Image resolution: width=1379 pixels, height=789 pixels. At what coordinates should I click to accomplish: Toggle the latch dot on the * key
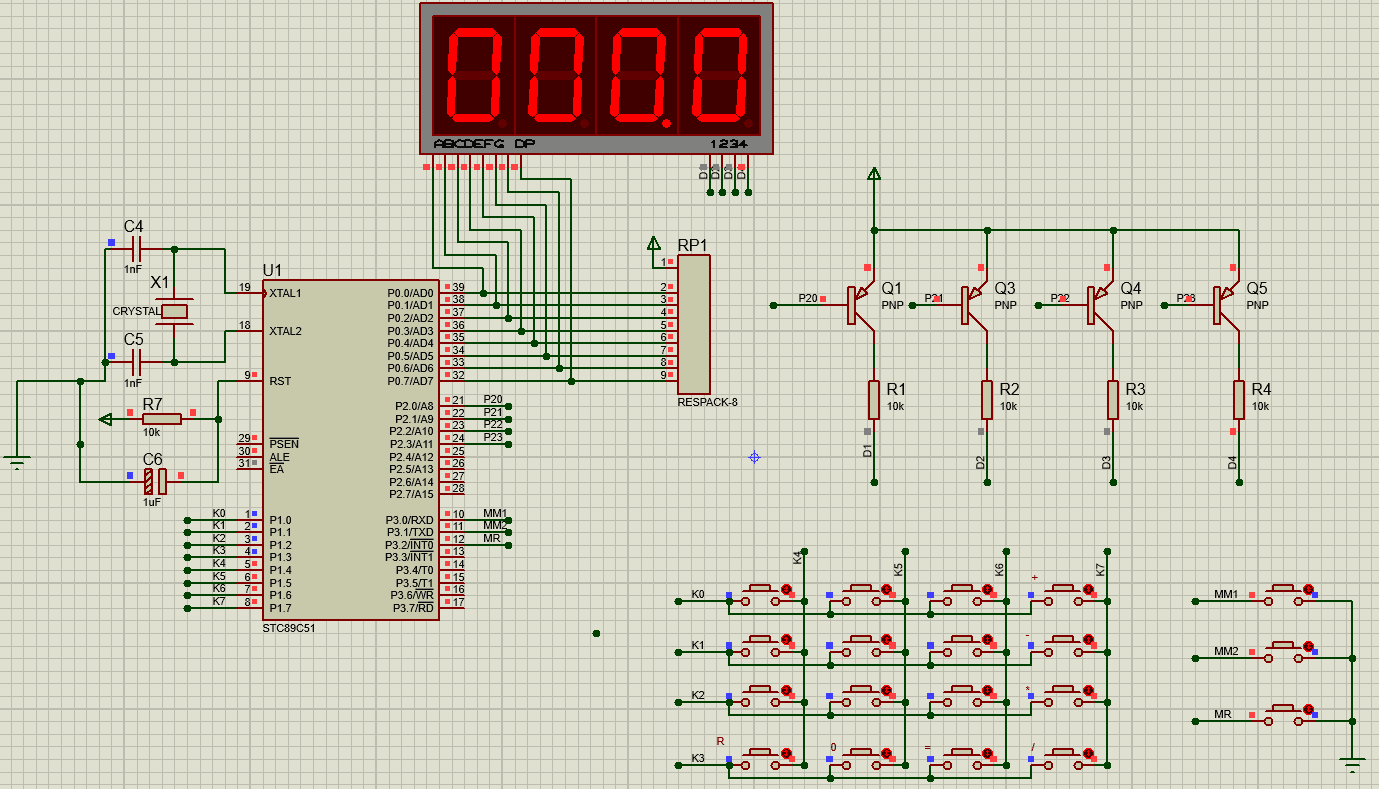pos(1088,692)
